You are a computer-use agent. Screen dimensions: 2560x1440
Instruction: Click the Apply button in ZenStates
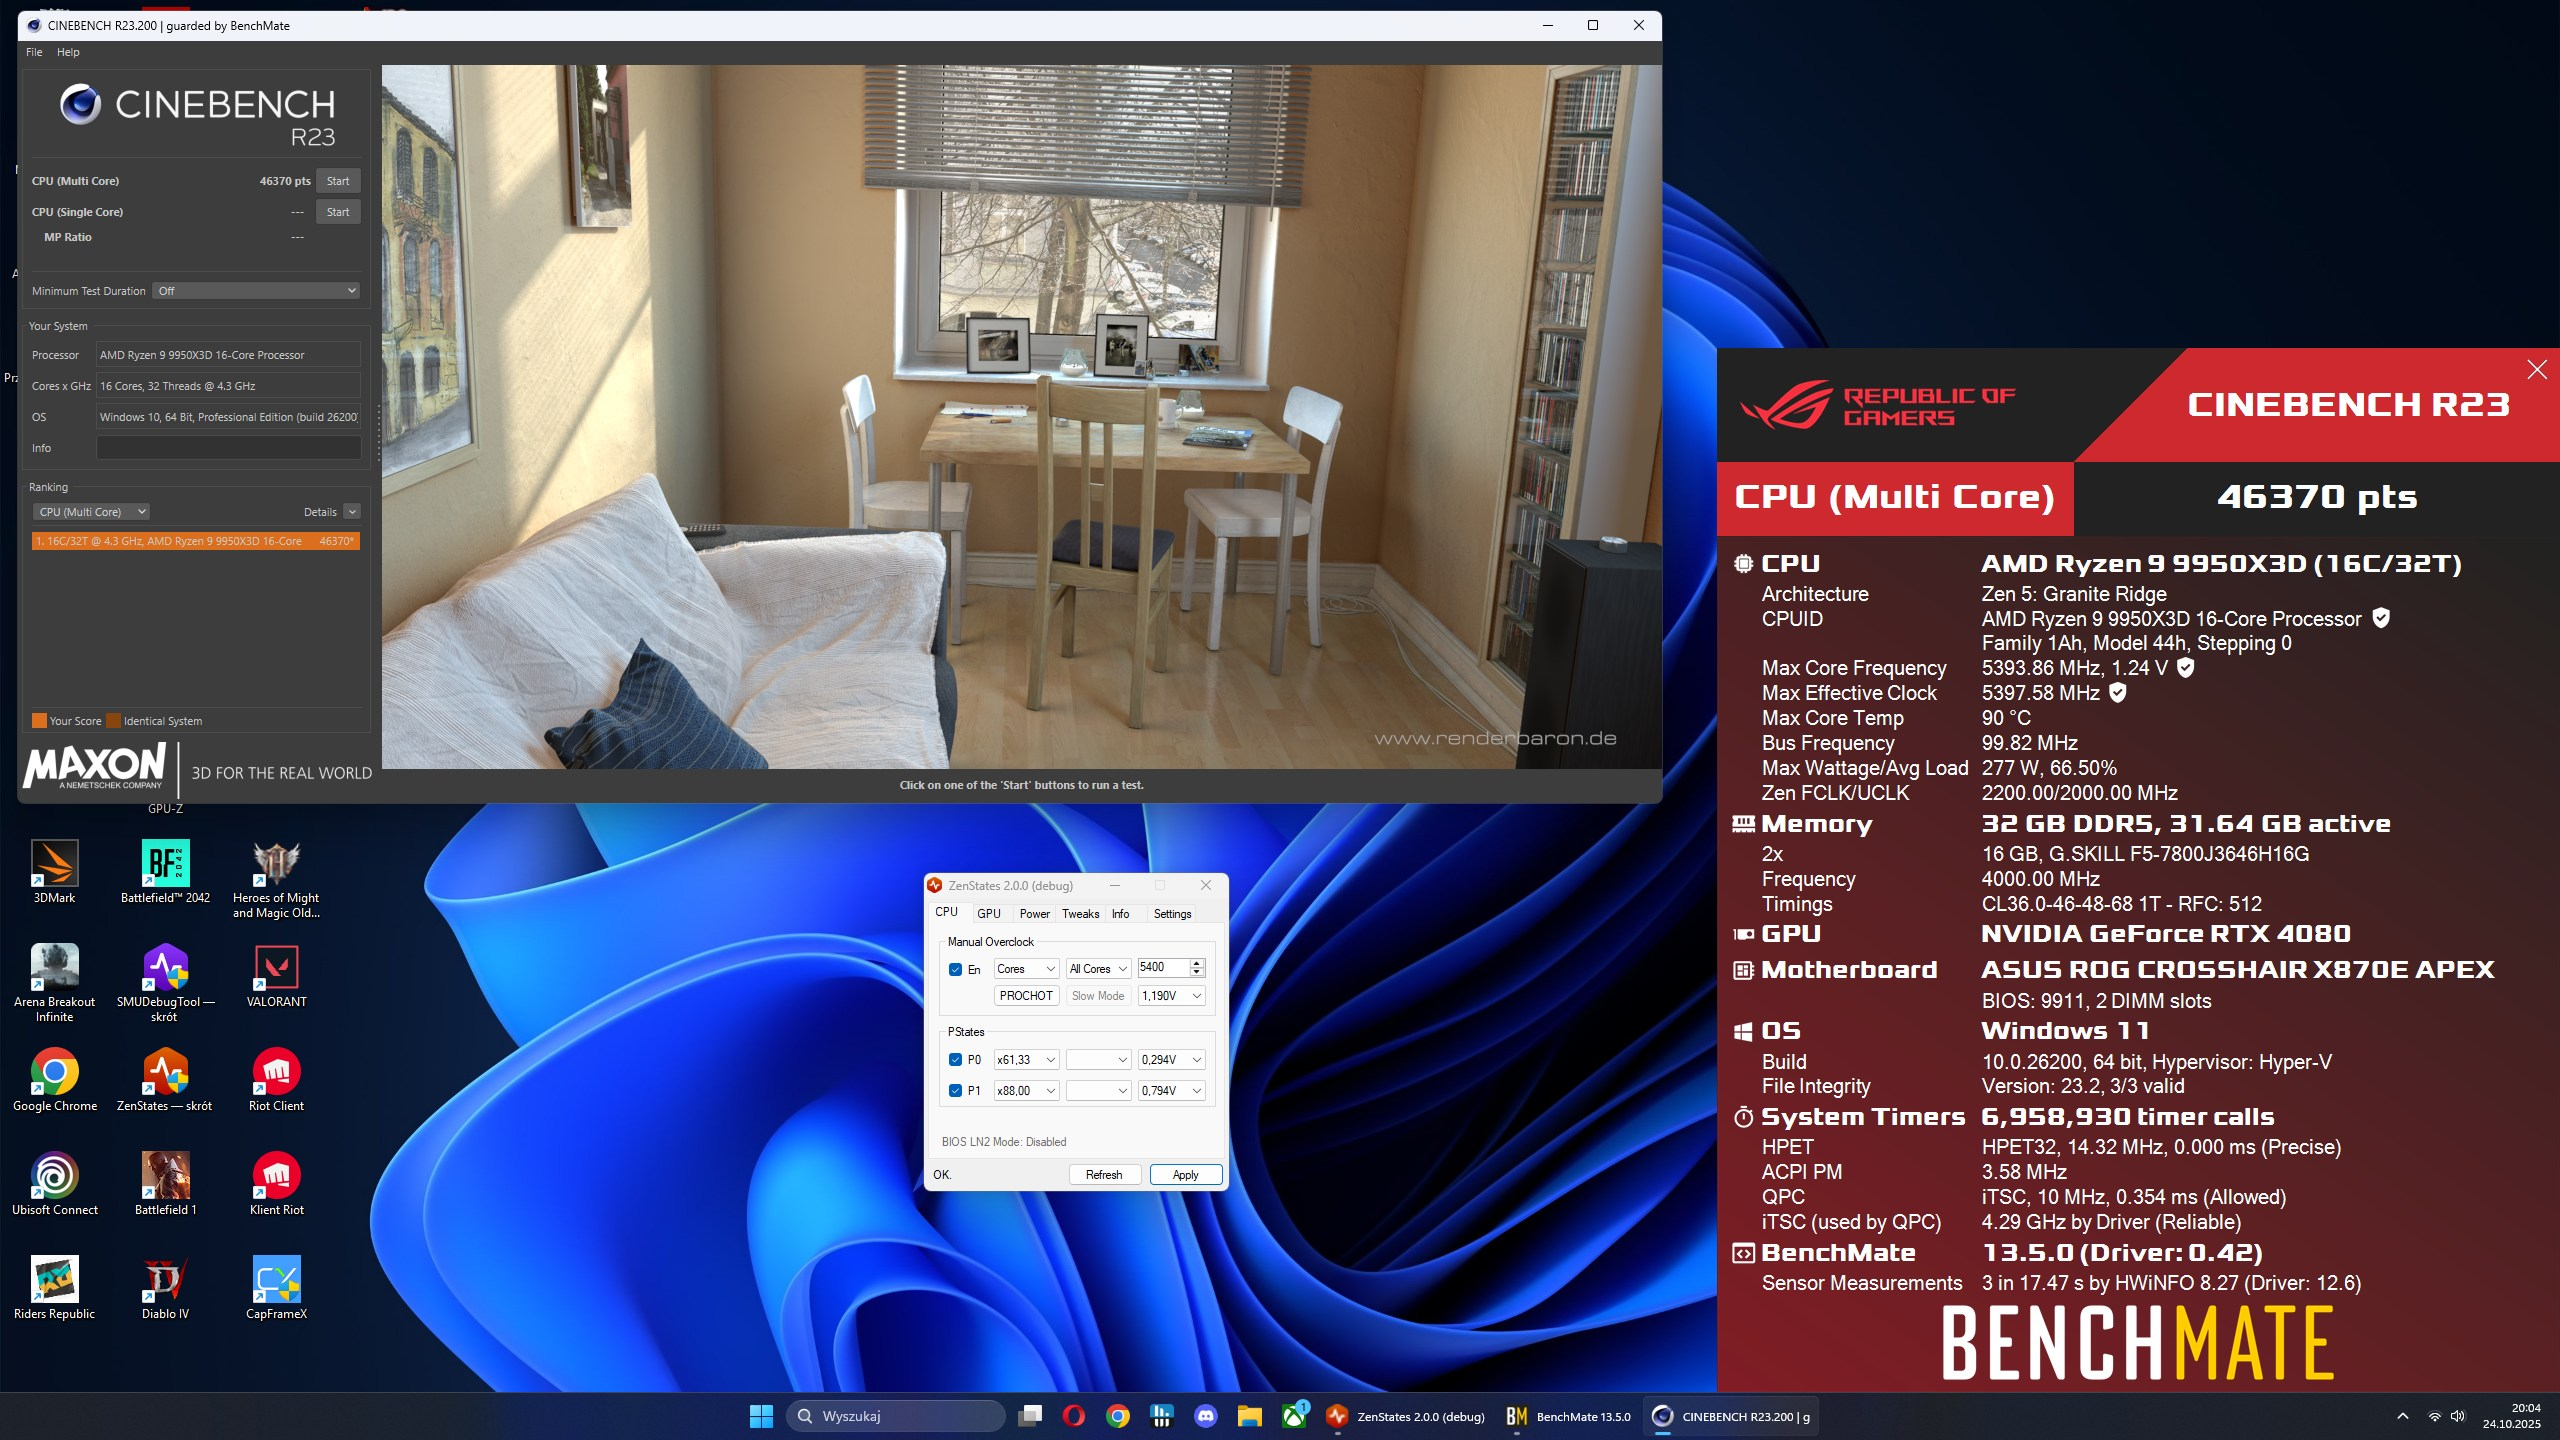[x=1185, y=1175]
